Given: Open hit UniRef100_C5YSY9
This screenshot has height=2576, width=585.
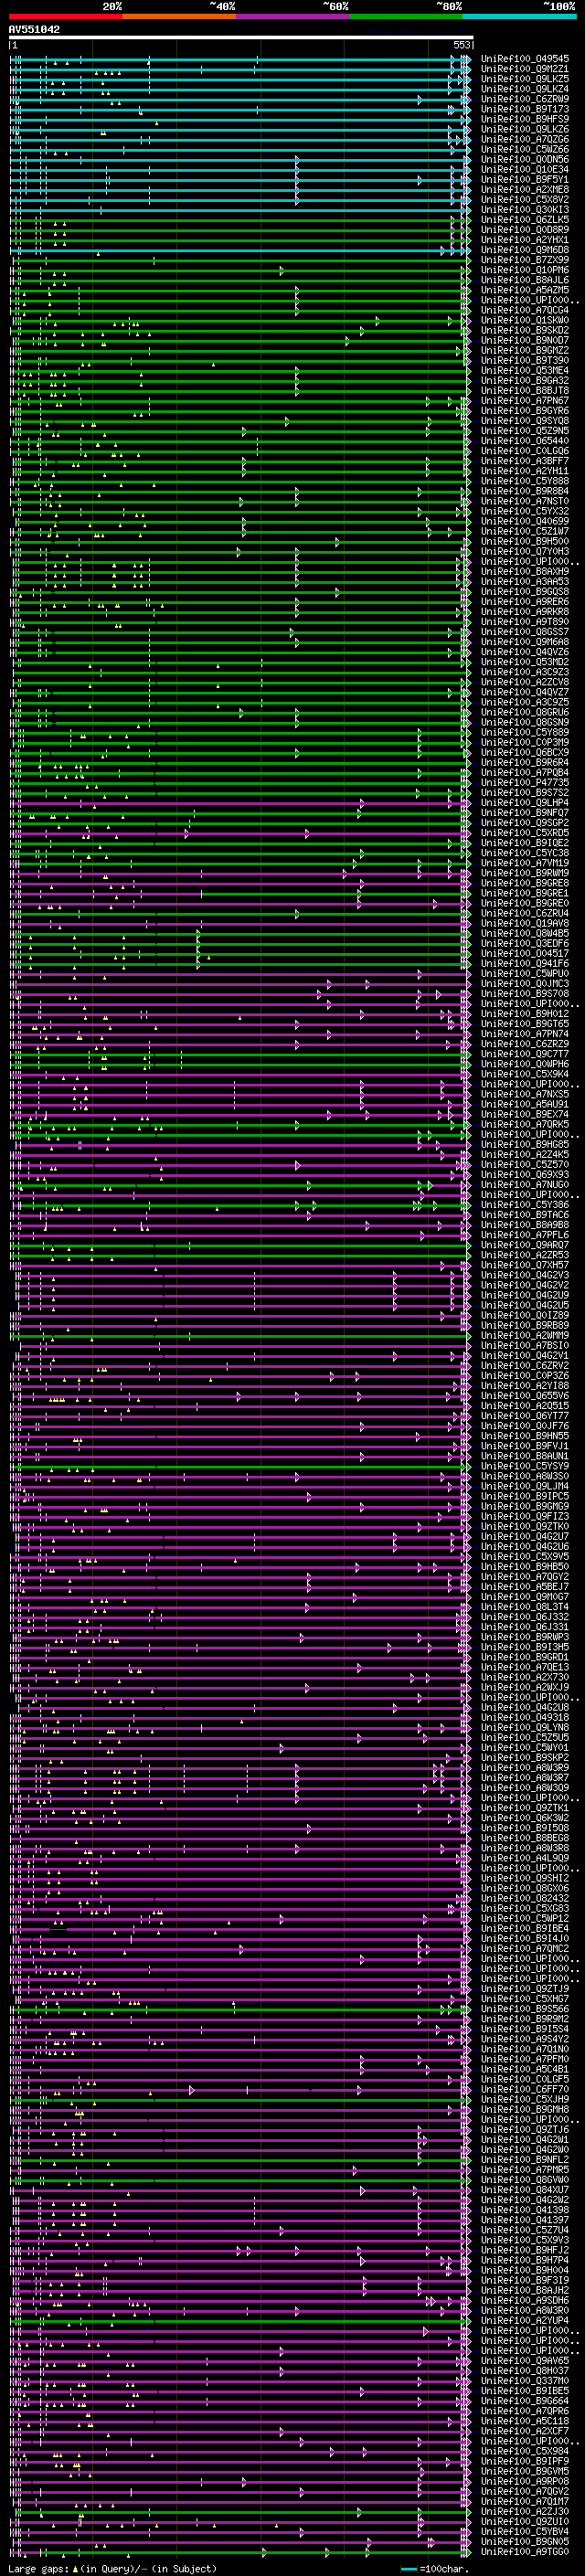Looking at the screenshot, I should [x=525, y=1465].
